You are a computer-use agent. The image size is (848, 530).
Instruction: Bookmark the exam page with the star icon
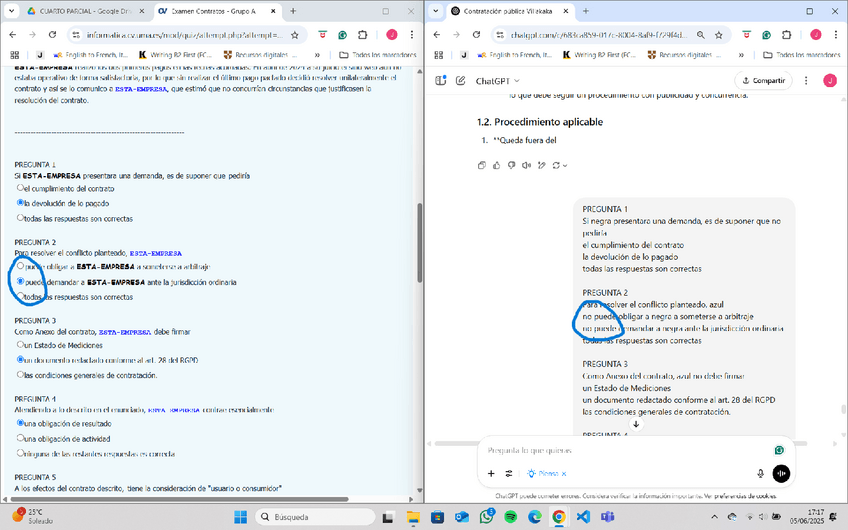click(x=295, y=35)
